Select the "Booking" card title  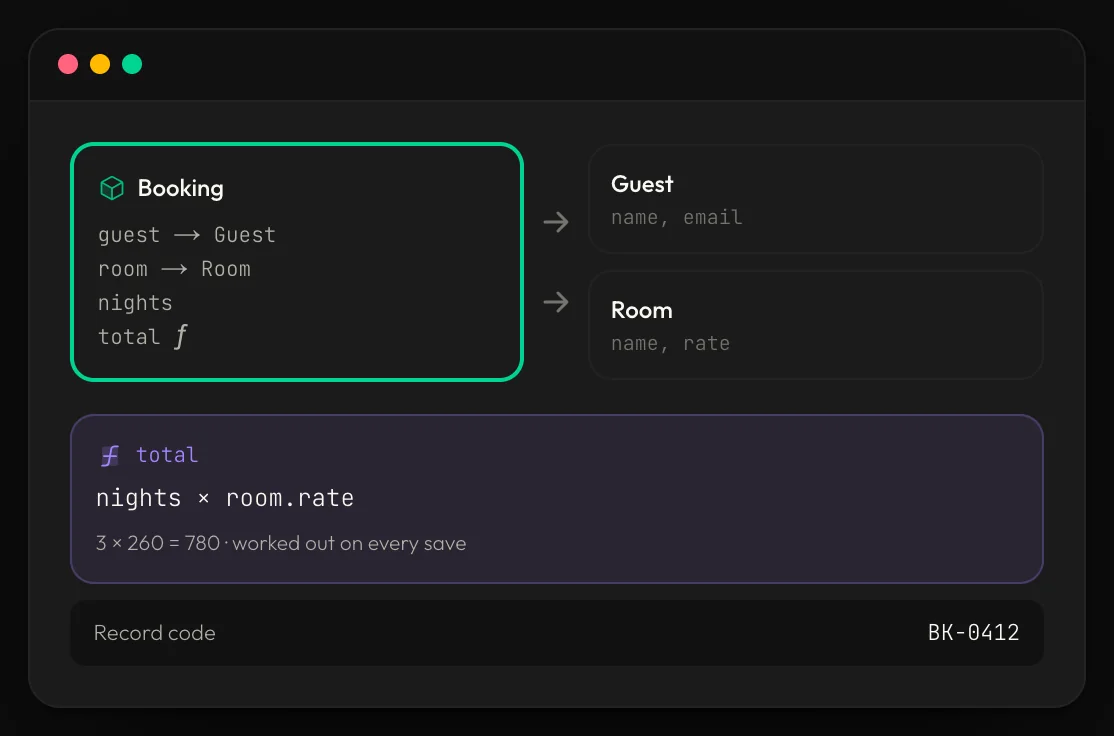coord(180,188)
